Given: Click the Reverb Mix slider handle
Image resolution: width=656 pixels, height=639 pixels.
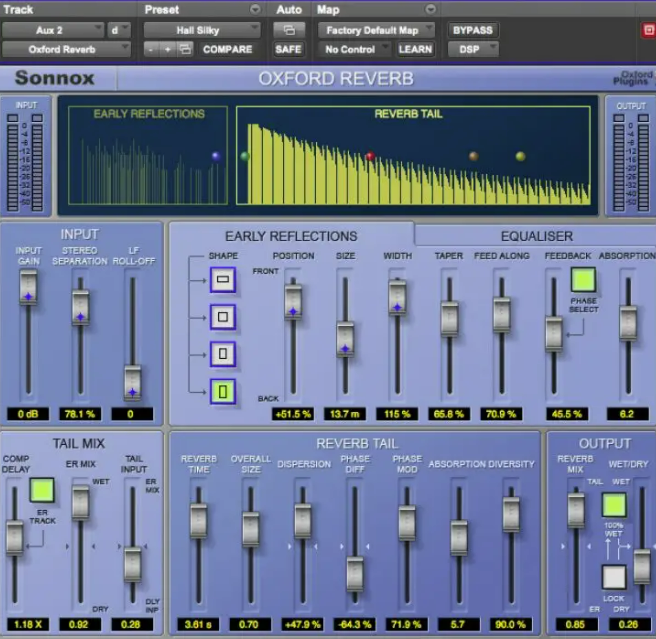Looking at the screenshot, I should (x=576, y=511).
